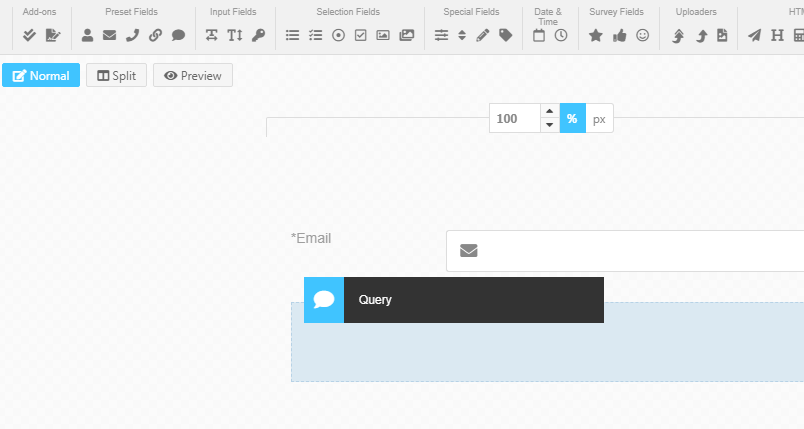Click the Date & Time group label
Viewport: 804px width, 429px height.
pos(548,16)
